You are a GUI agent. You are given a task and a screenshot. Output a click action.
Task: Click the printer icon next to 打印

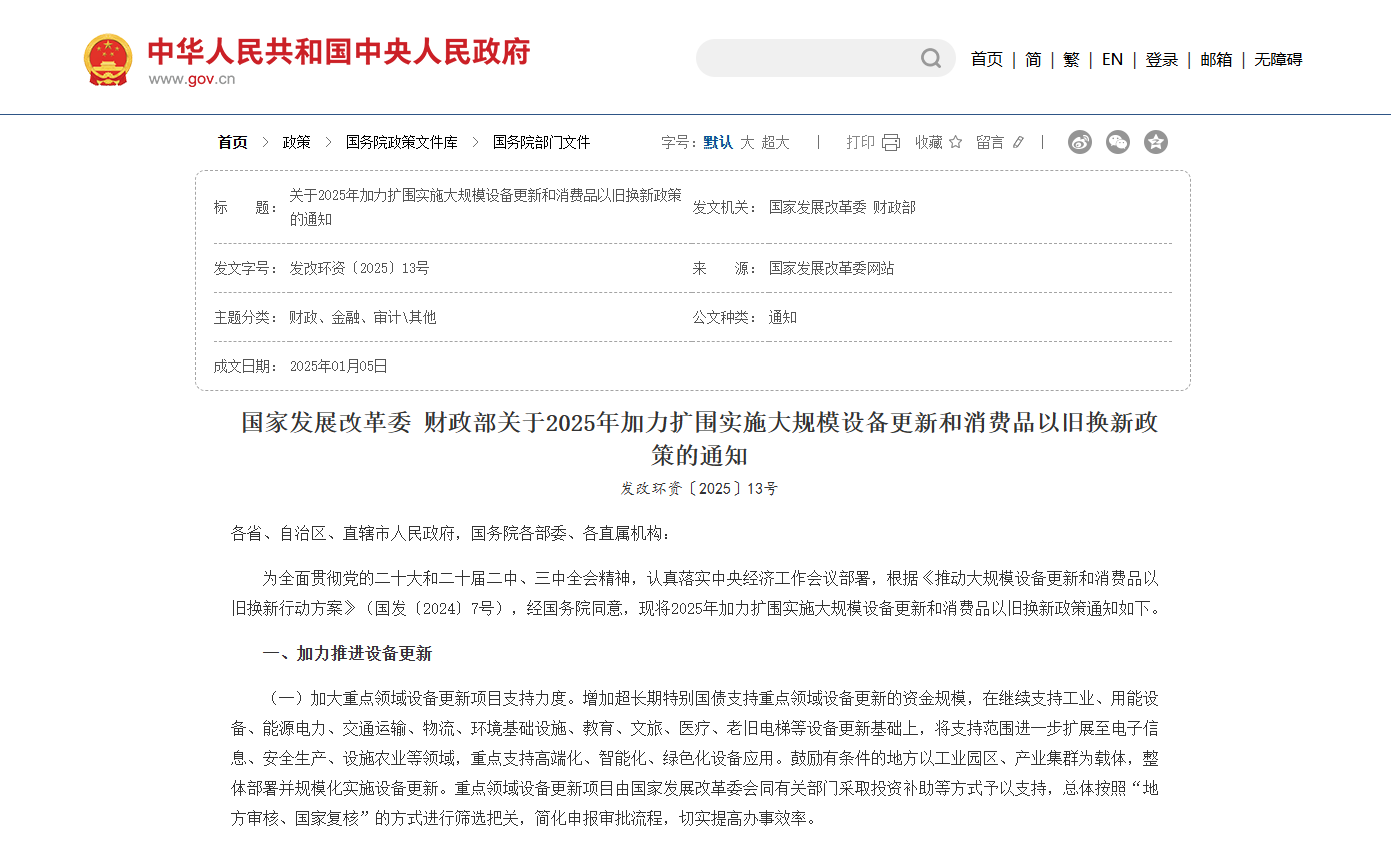pos(891,142)
